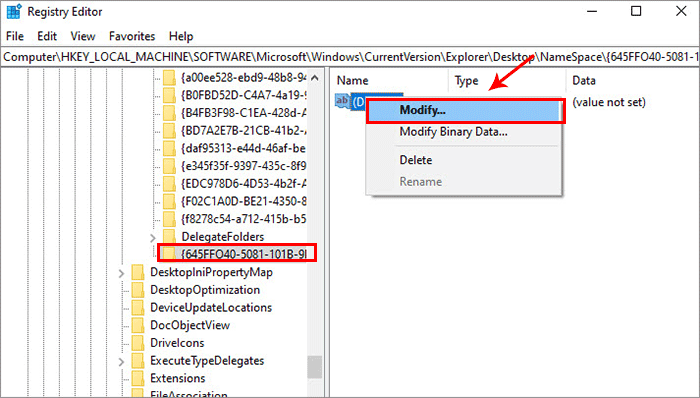Select the {B0FBD52D-C4A7-4a19 key

244,95
